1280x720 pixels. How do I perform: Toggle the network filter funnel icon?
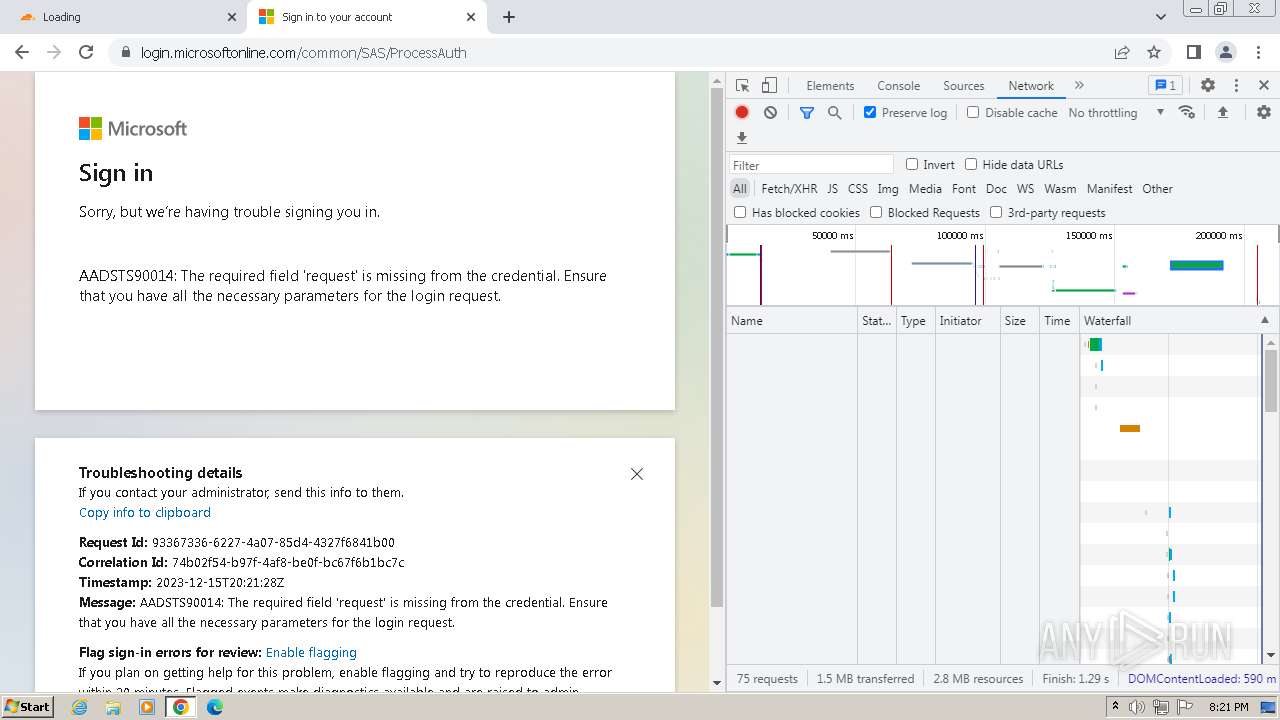coord(807,113)
